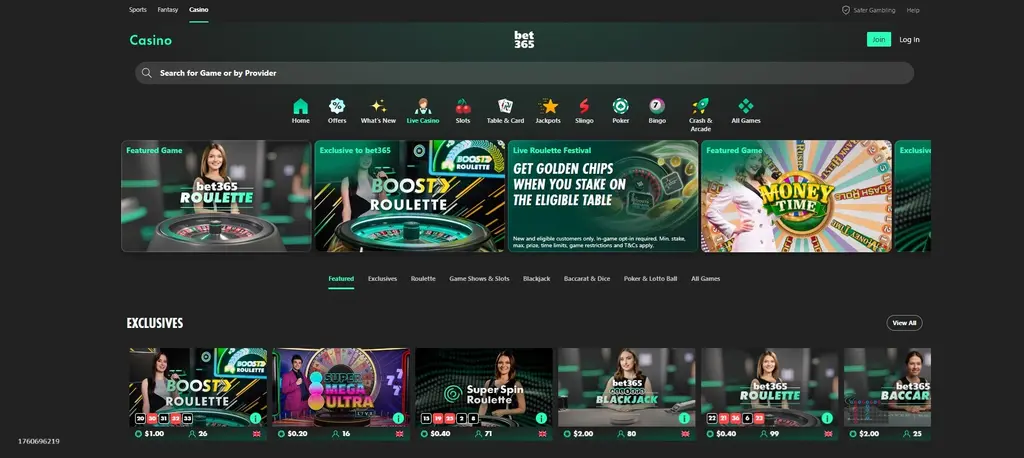This screenshot has width=1024, height=458.
Task: Select the Baccarat & Dice tab
Action: [x=587, y=279]
